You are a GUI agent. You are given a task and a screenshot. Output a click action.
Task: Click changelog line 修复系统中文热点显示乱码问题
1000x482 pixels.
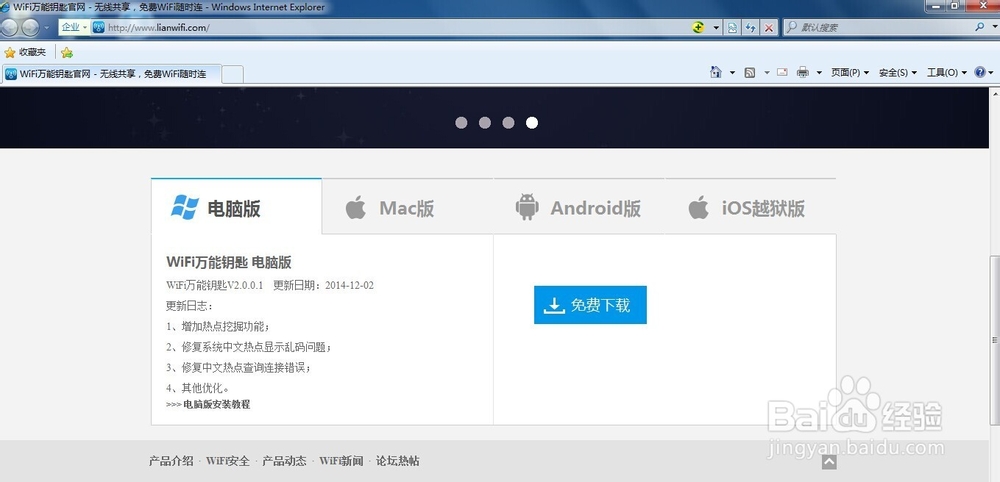point(249,347)
